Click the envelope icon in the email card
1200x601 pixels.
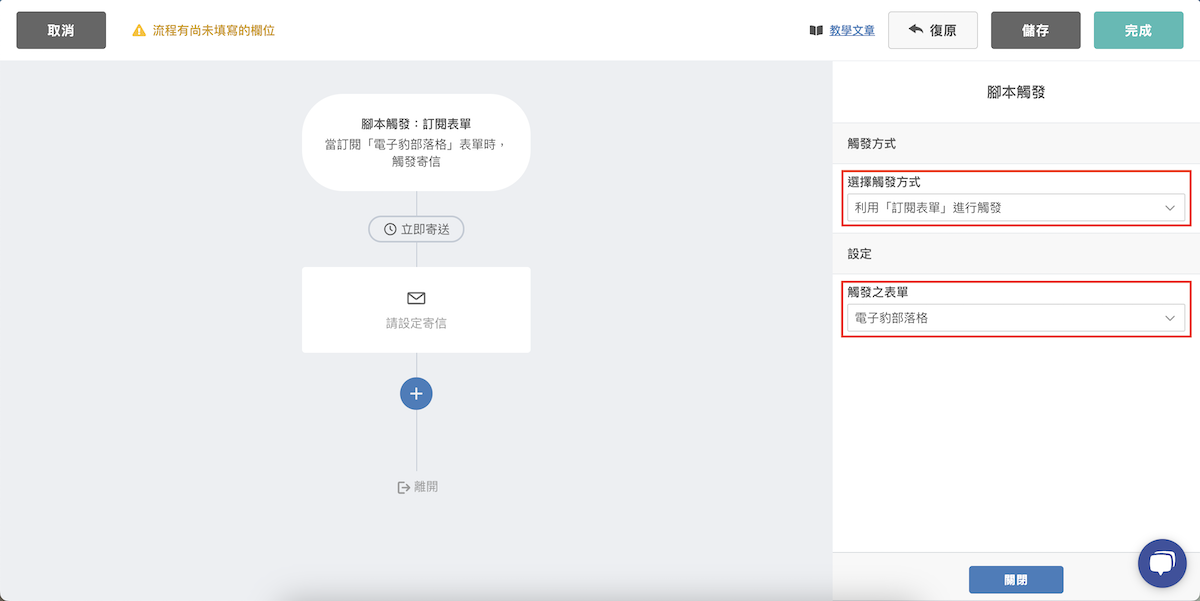point(416,298)
